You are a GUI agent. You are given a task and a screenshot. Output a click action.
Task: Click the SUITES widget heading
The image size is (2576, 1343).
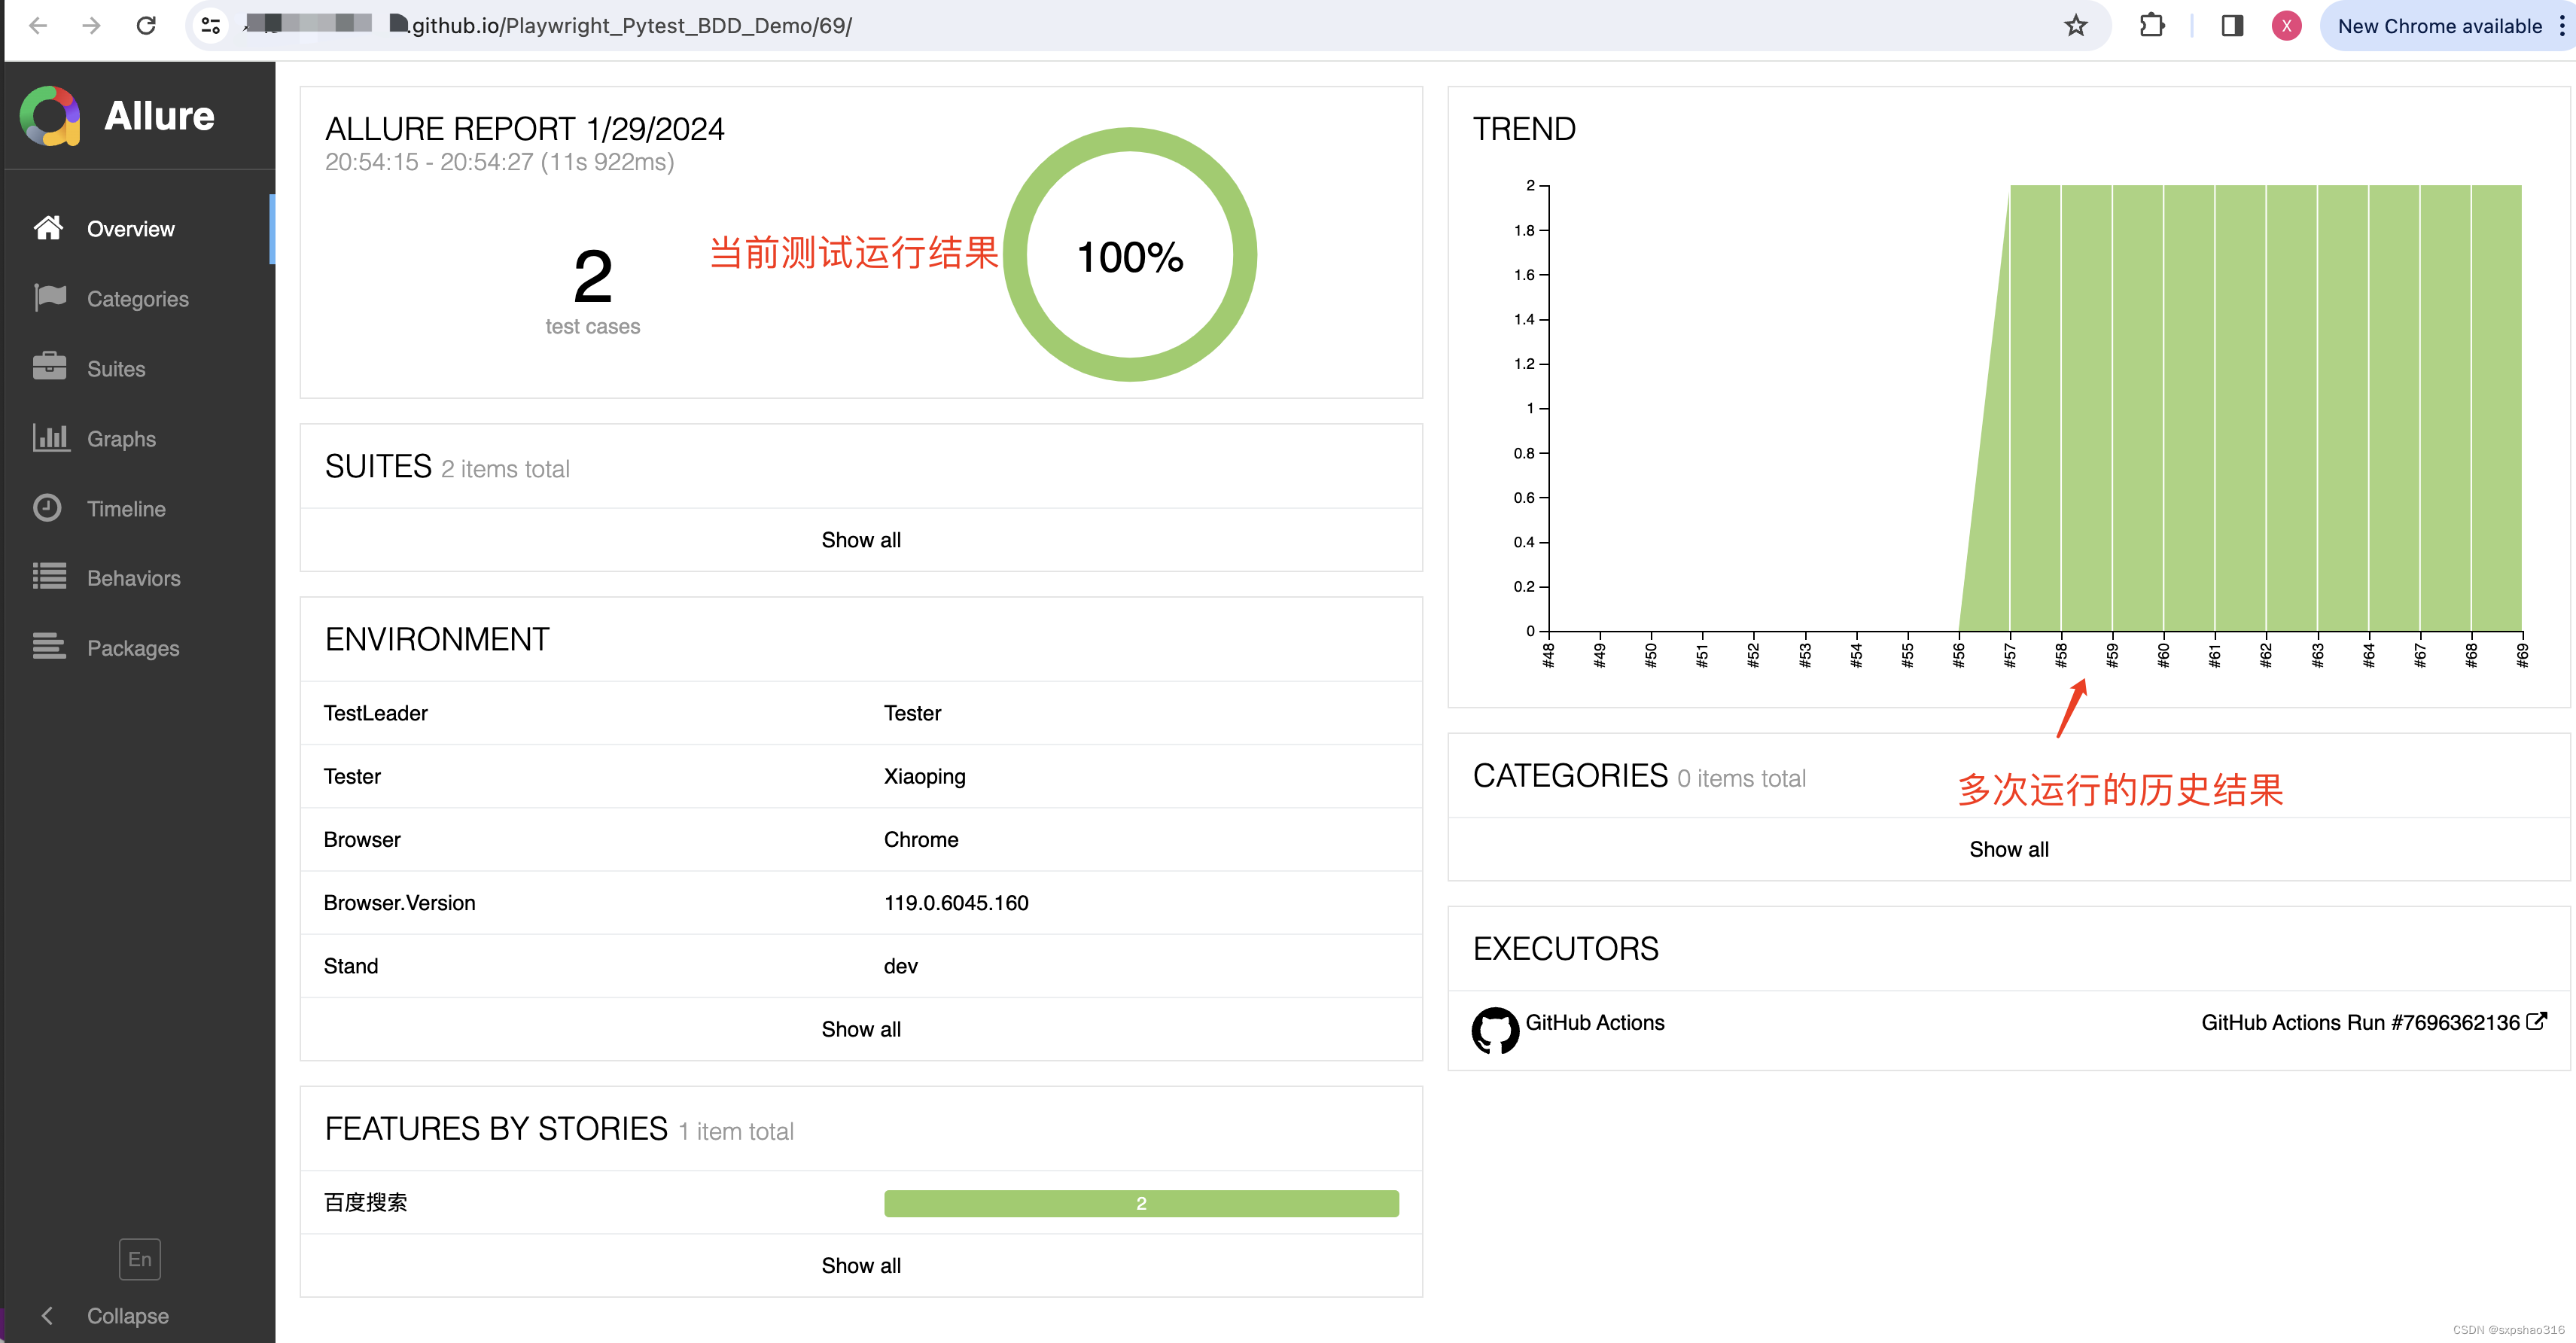(x=378, y=466)
